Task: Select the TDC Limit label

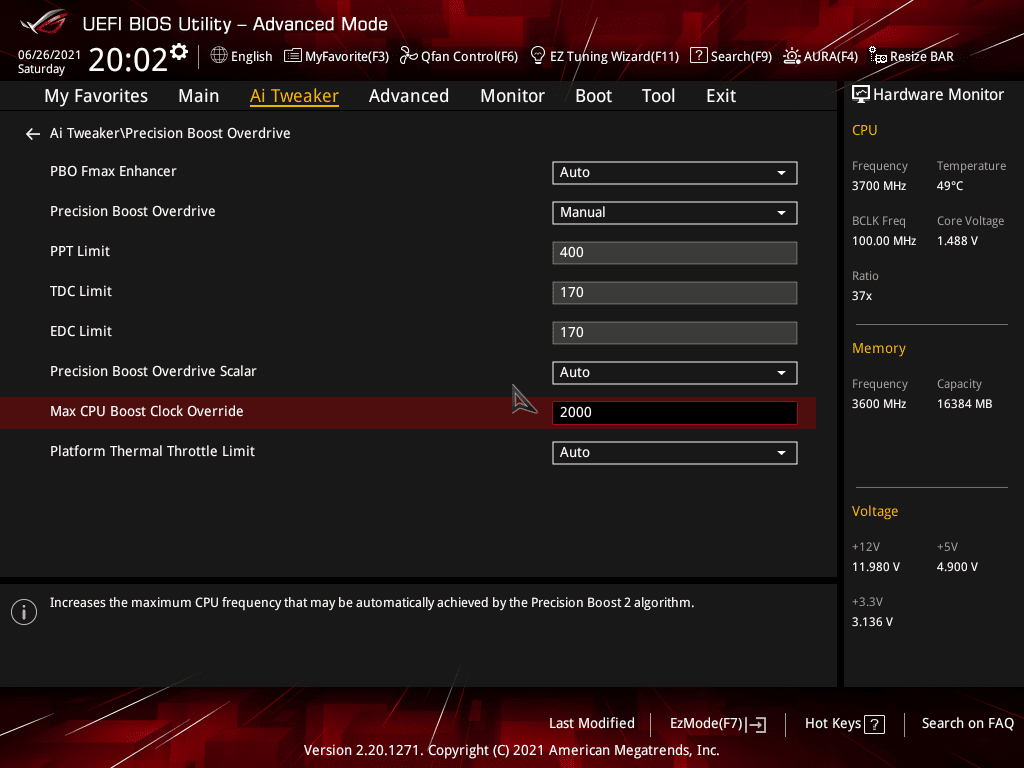Action: pos(81,291)
